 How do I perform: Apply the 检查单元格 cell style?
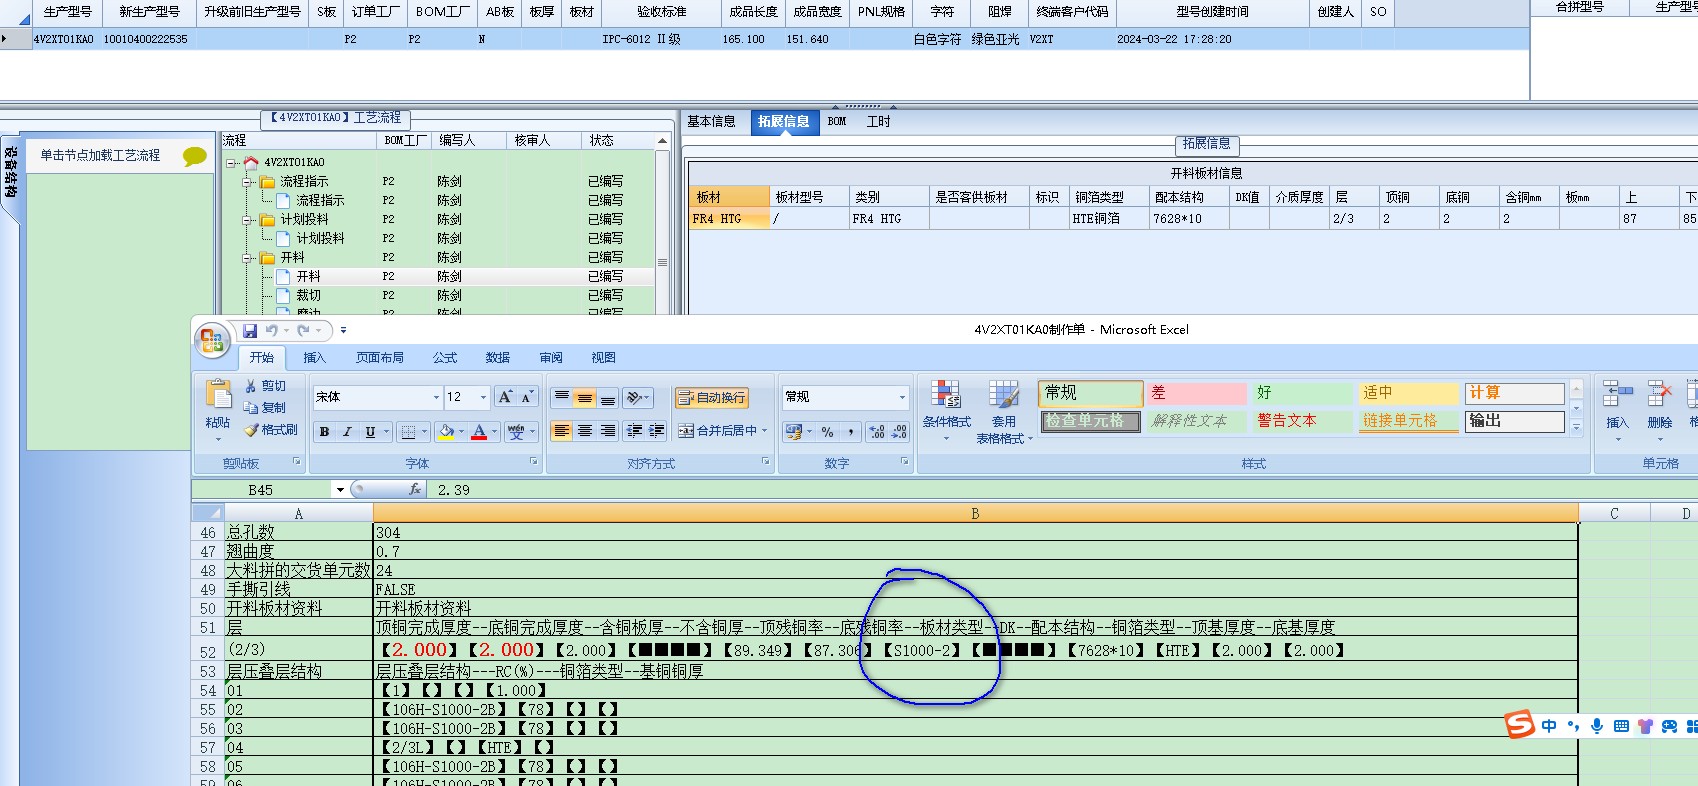[x=1090, y=421]
